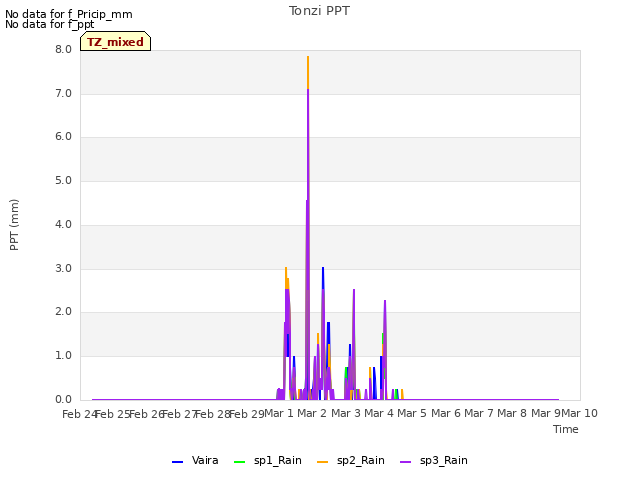Click the orange sp2_Rain legend color marker
The width and height of the screenshot is (640, 480).
click(x=322, y=462)
